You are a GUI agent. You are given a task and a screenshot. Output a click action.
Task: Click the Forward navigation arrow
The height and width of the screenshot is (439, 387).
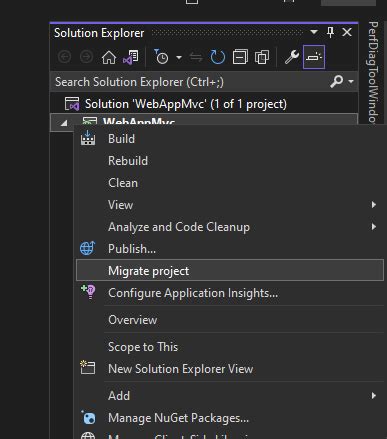click(87, 57)
